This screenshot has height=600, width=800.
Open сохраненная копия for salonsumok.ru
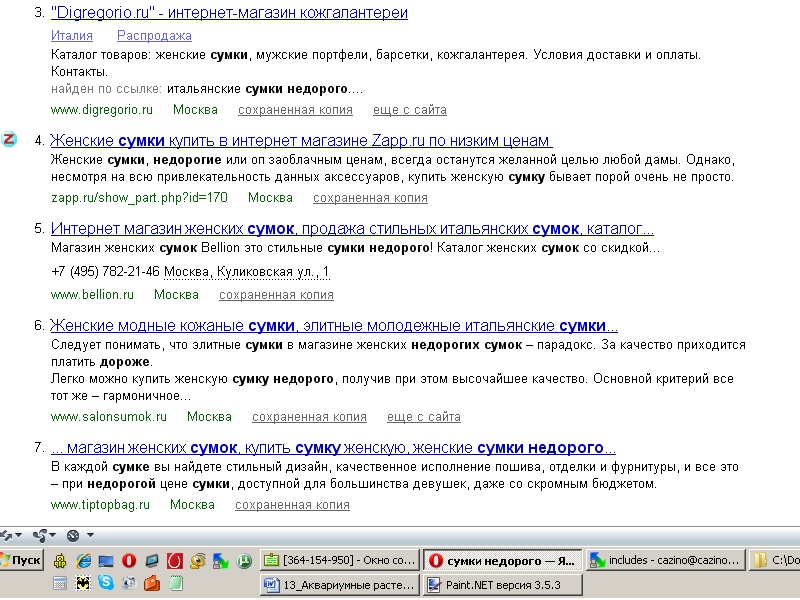309,417
